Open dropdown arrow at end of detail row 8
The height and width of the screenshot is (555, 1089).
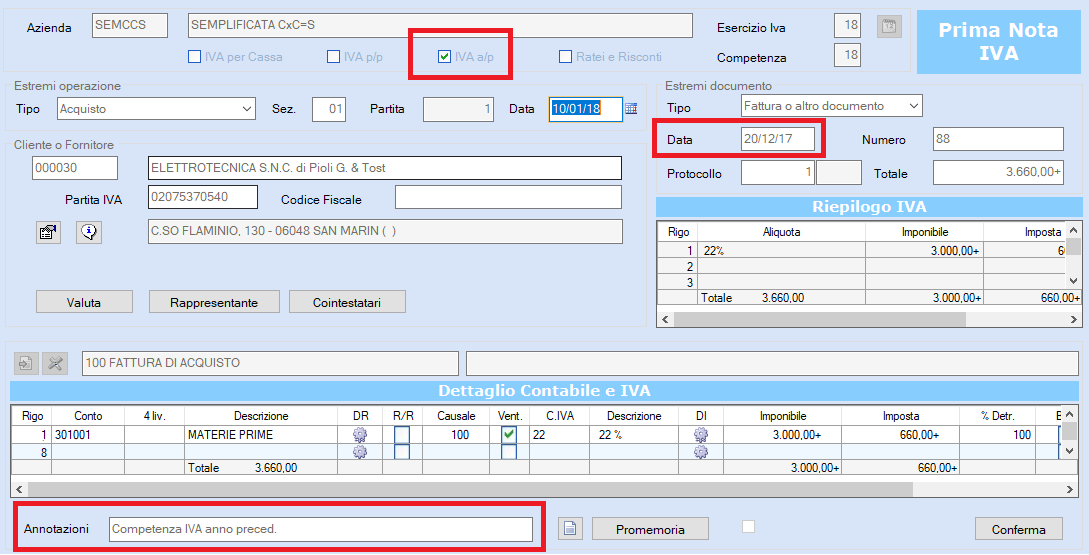[x=1071, y=452]
